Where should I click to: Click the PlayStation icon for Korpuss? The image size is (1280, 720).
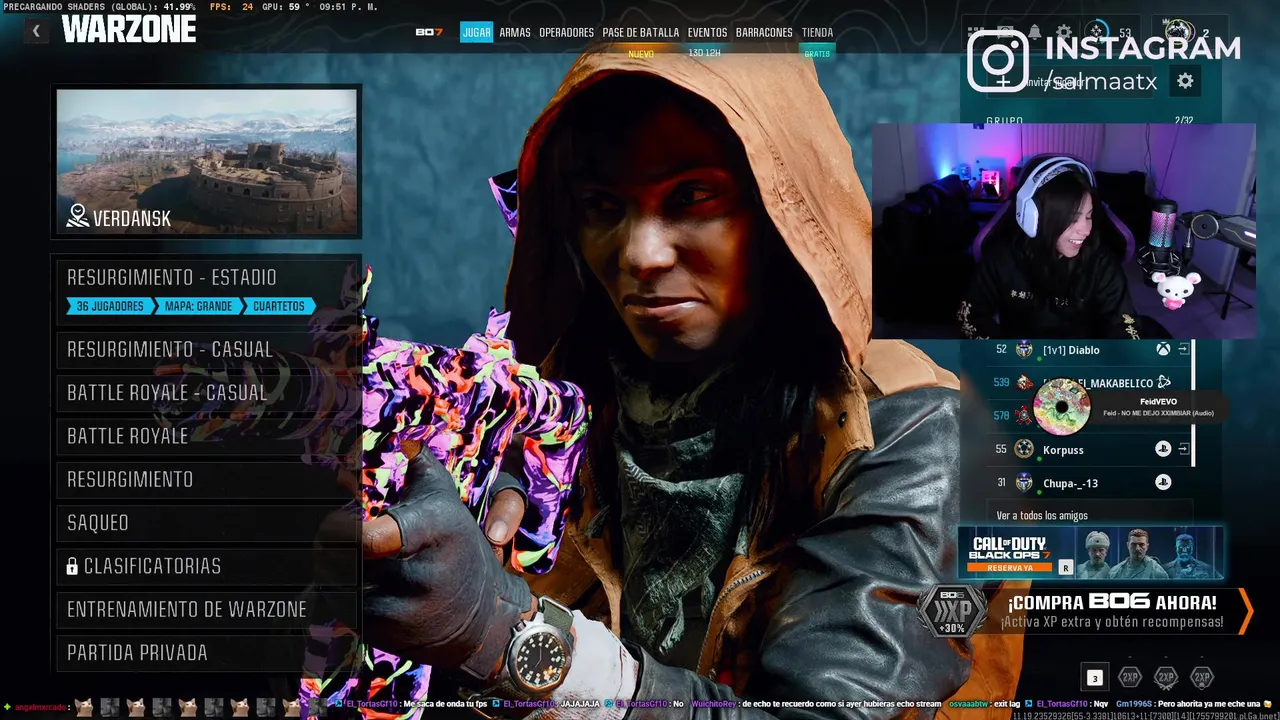1163,449
